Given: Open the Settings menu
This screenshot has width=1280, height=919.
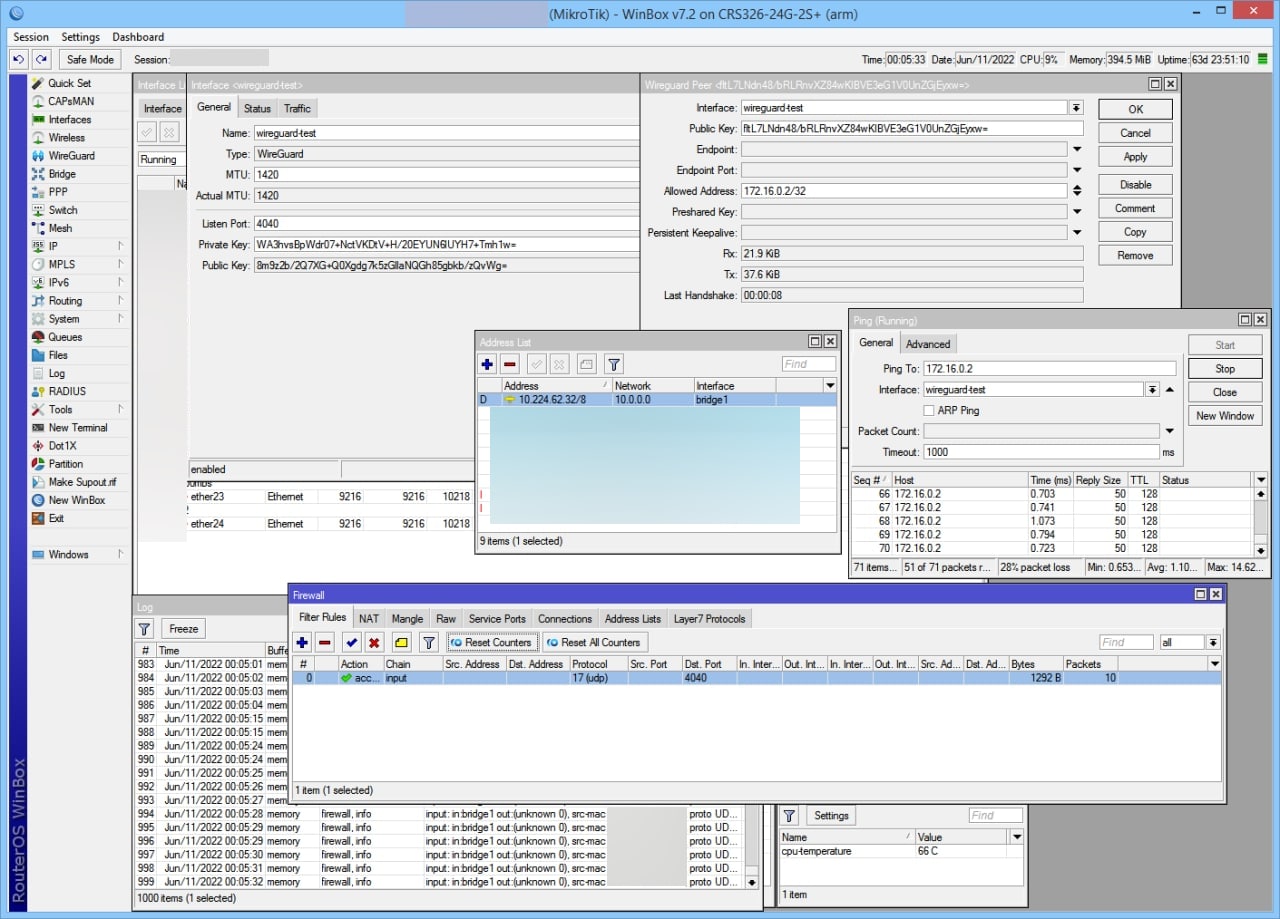Looking at the screenshot, I should point(80,37).
